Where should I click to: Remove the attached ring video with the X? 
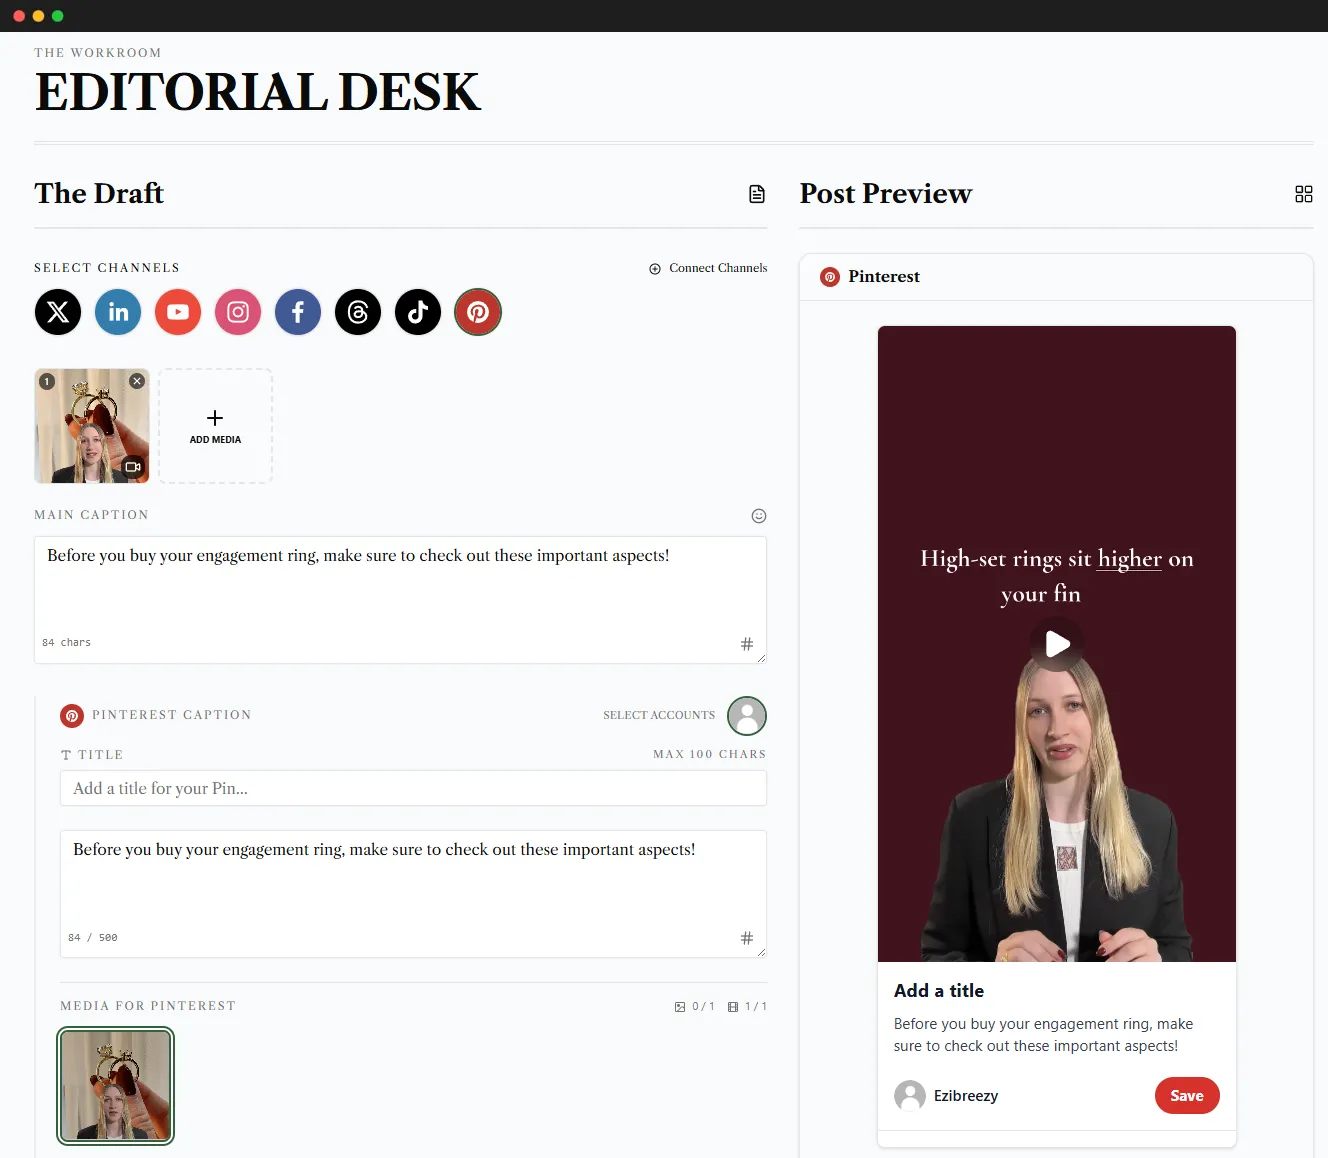[x=137, y=381]
